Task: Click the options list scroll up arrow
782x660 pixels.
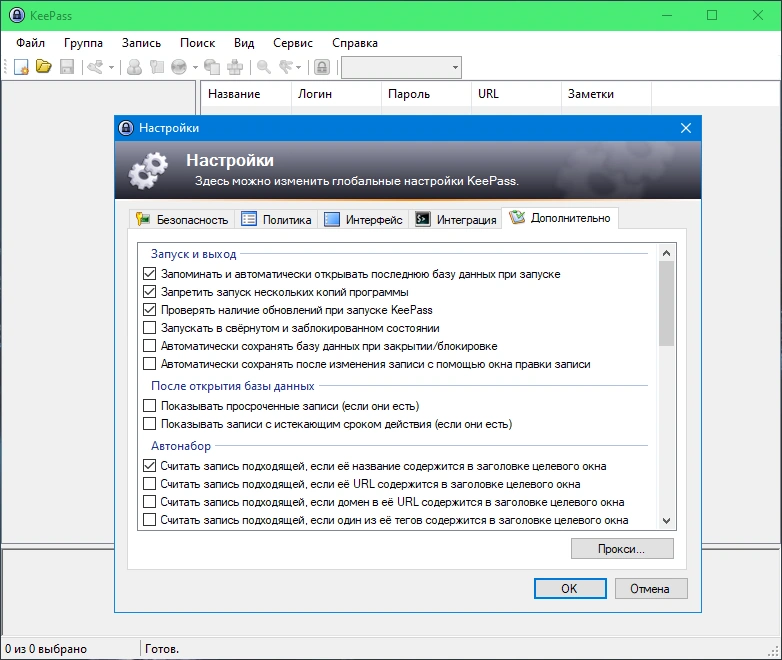Action: (x=666, y=253)
